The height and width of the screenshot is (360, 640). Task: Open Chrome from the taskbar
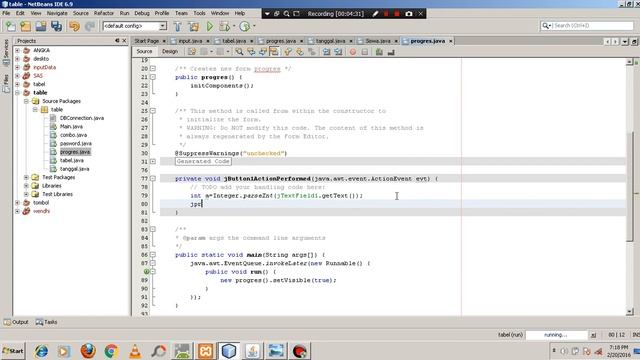coord(111,351)
